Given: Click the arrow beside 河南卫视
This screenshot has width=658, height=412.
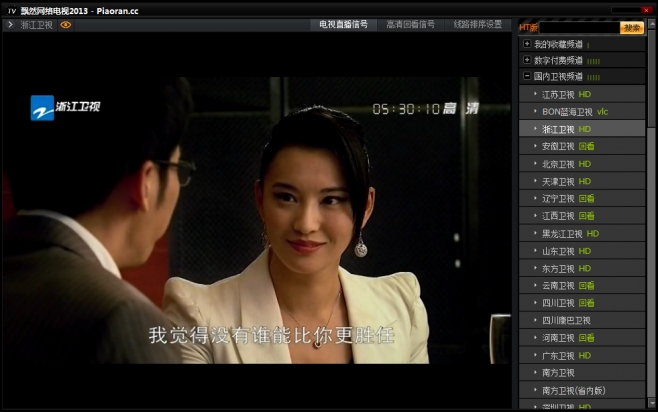Looking at the screenshot, I should tap(535, 337).
